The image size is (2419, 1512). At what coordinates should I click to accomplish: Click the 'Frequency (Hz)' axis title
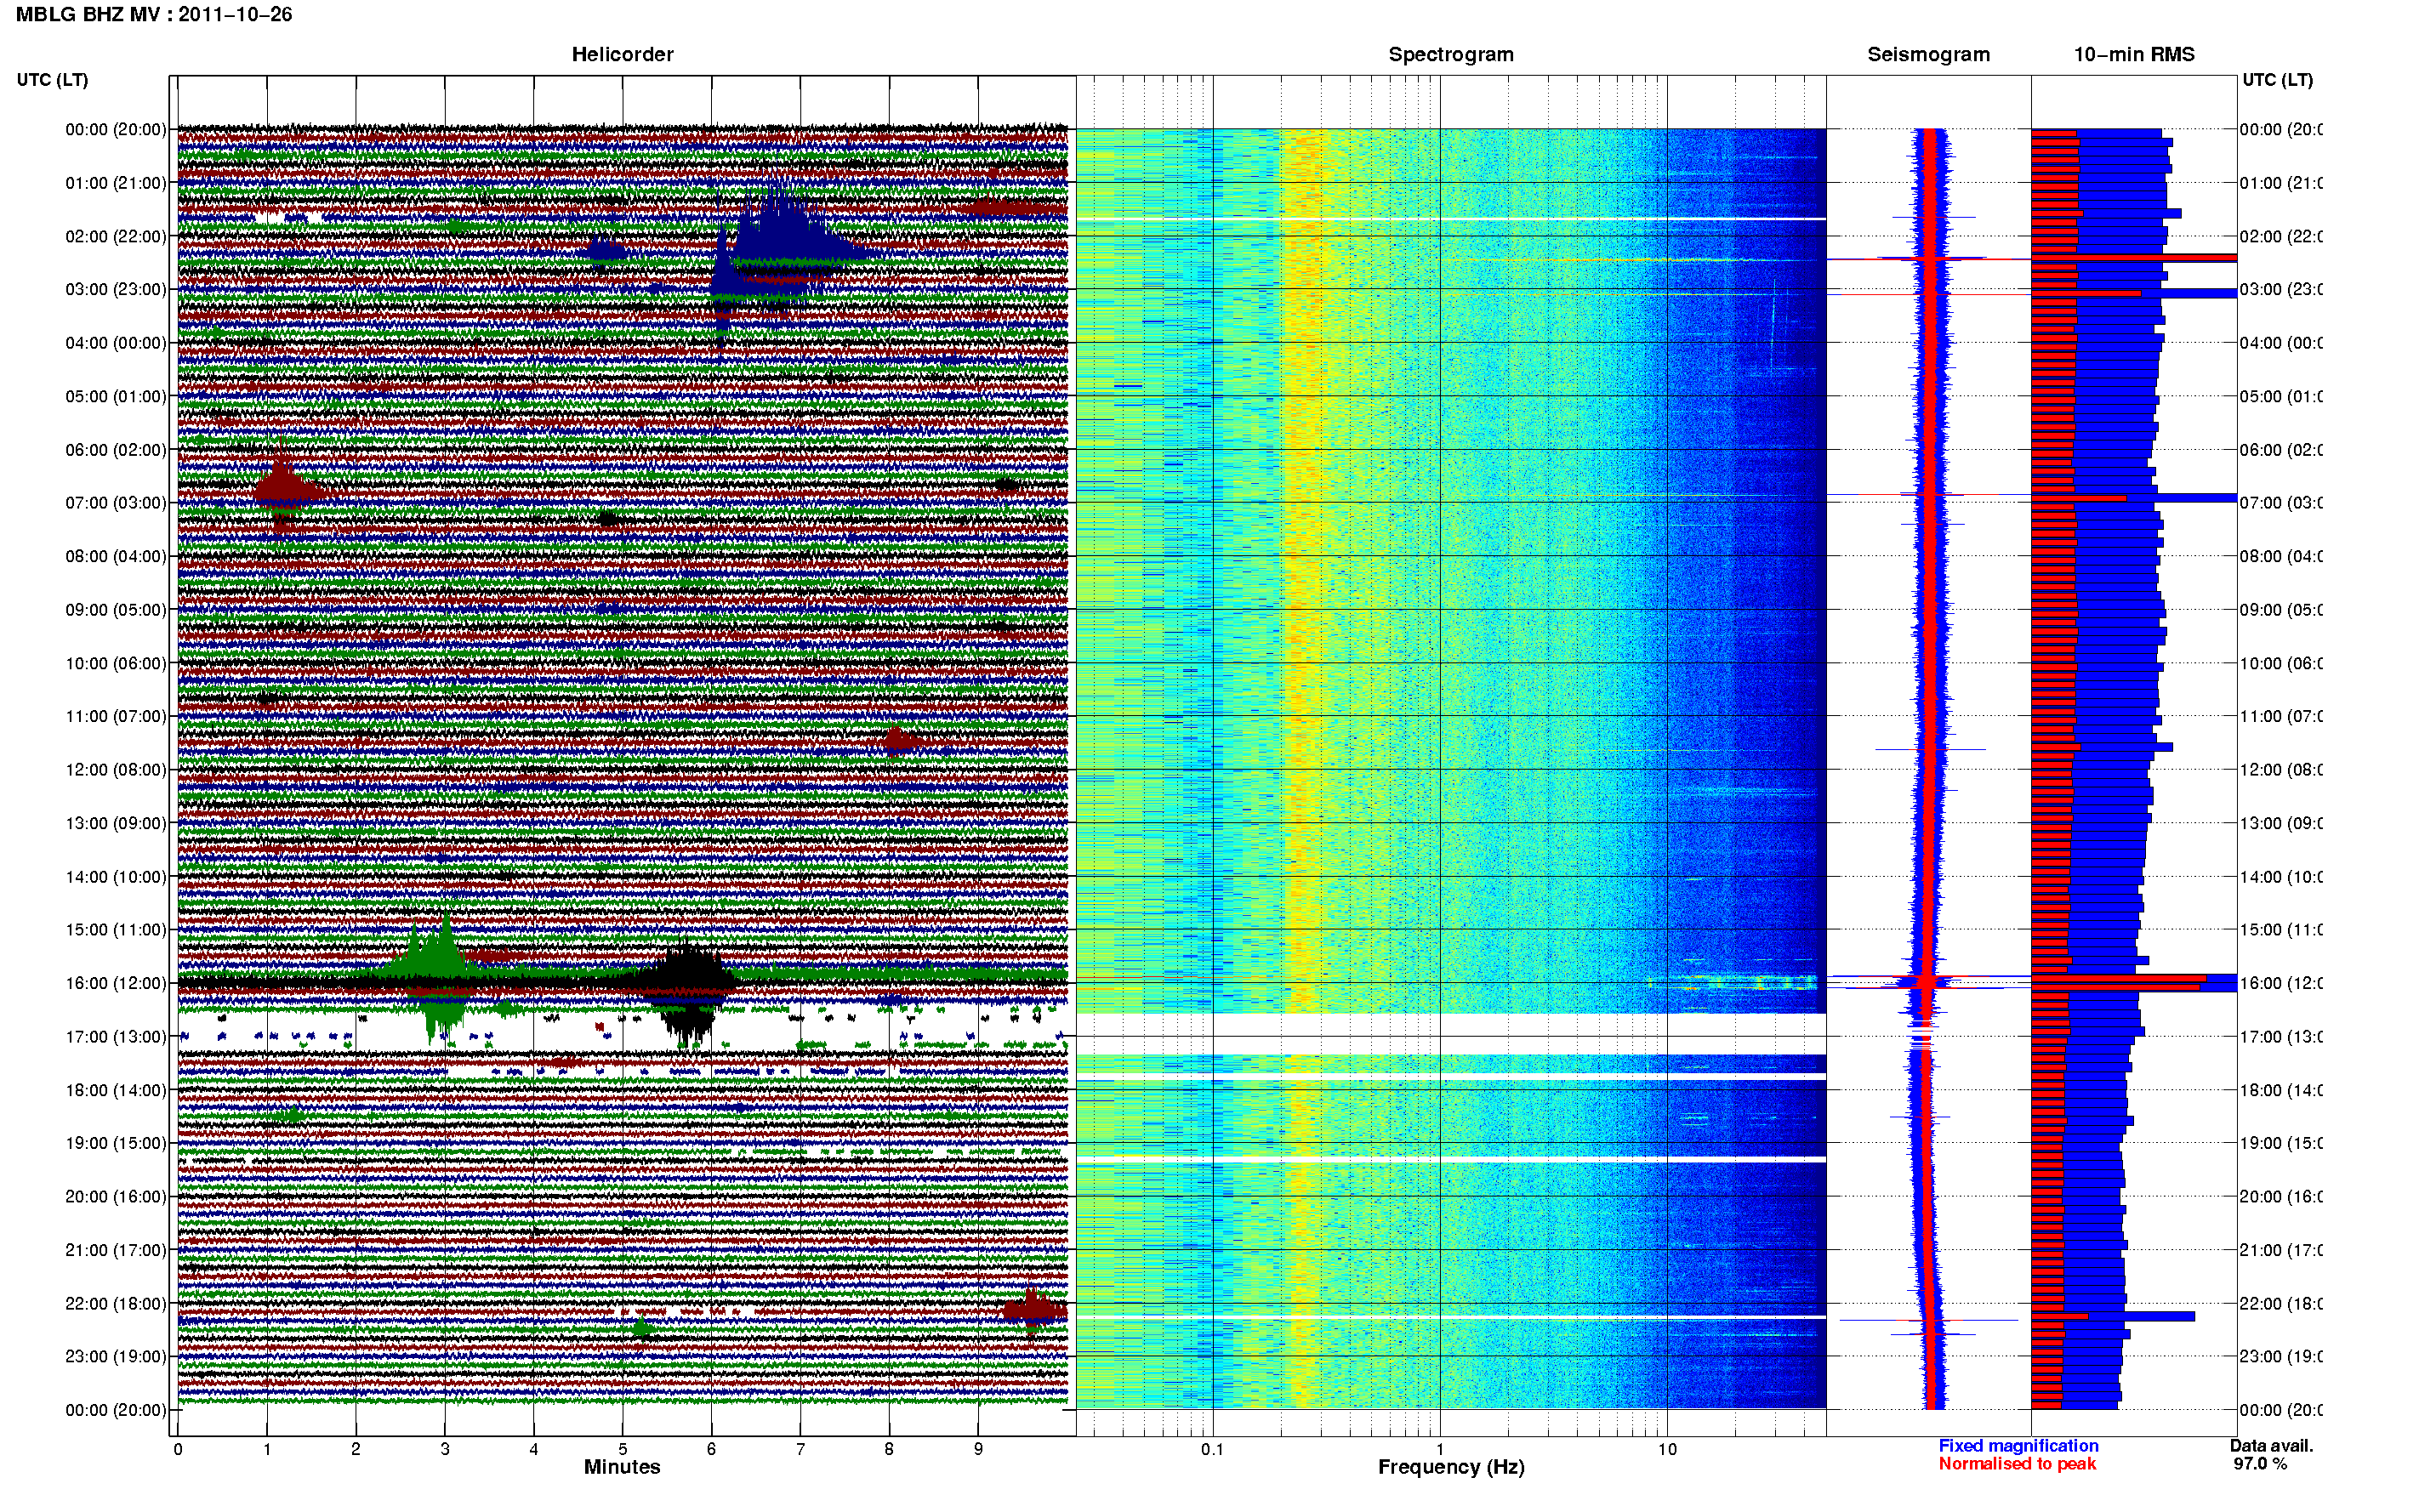pos(1451,1467)
